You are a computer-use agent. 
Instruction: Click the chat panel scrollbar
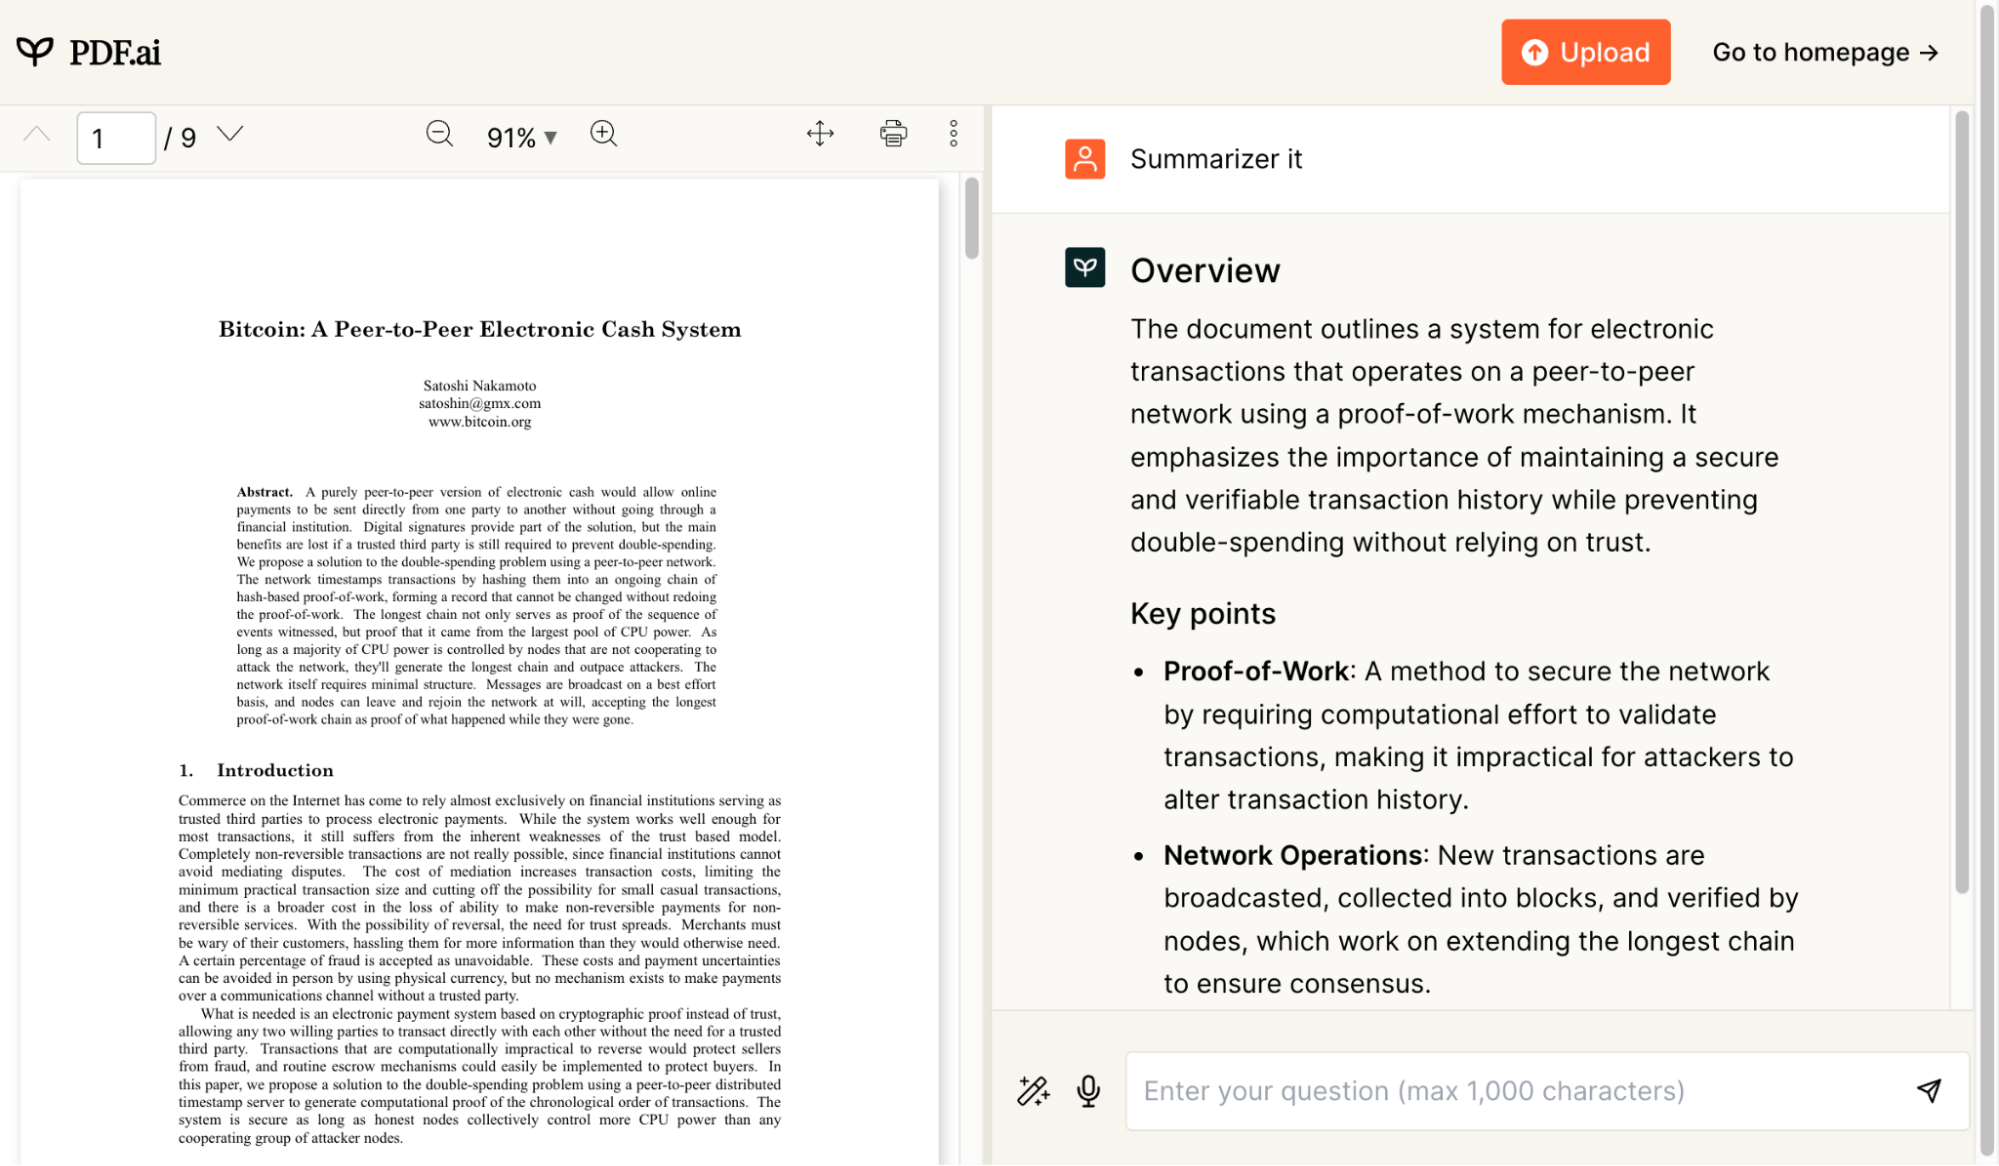point(1961,500)
